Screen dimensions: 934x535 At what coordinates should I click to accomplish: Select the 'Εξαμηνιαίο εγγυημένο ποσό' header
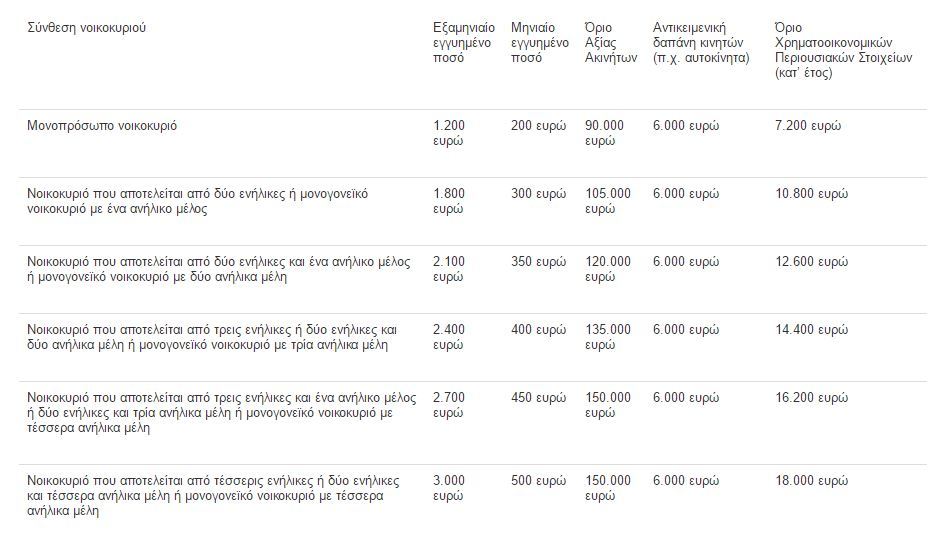click(463, 43)
